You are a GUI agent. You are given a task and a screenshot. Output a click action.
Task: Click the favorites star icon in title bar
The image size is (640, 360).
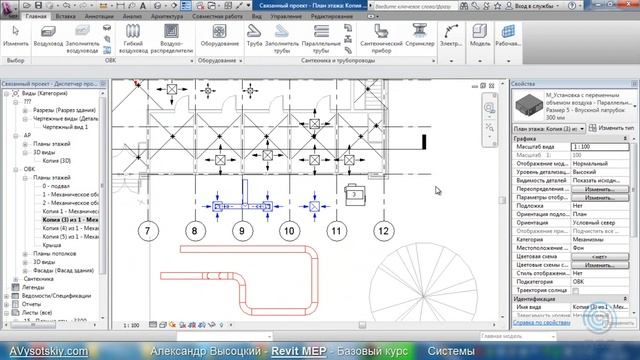tap(498, 6)
